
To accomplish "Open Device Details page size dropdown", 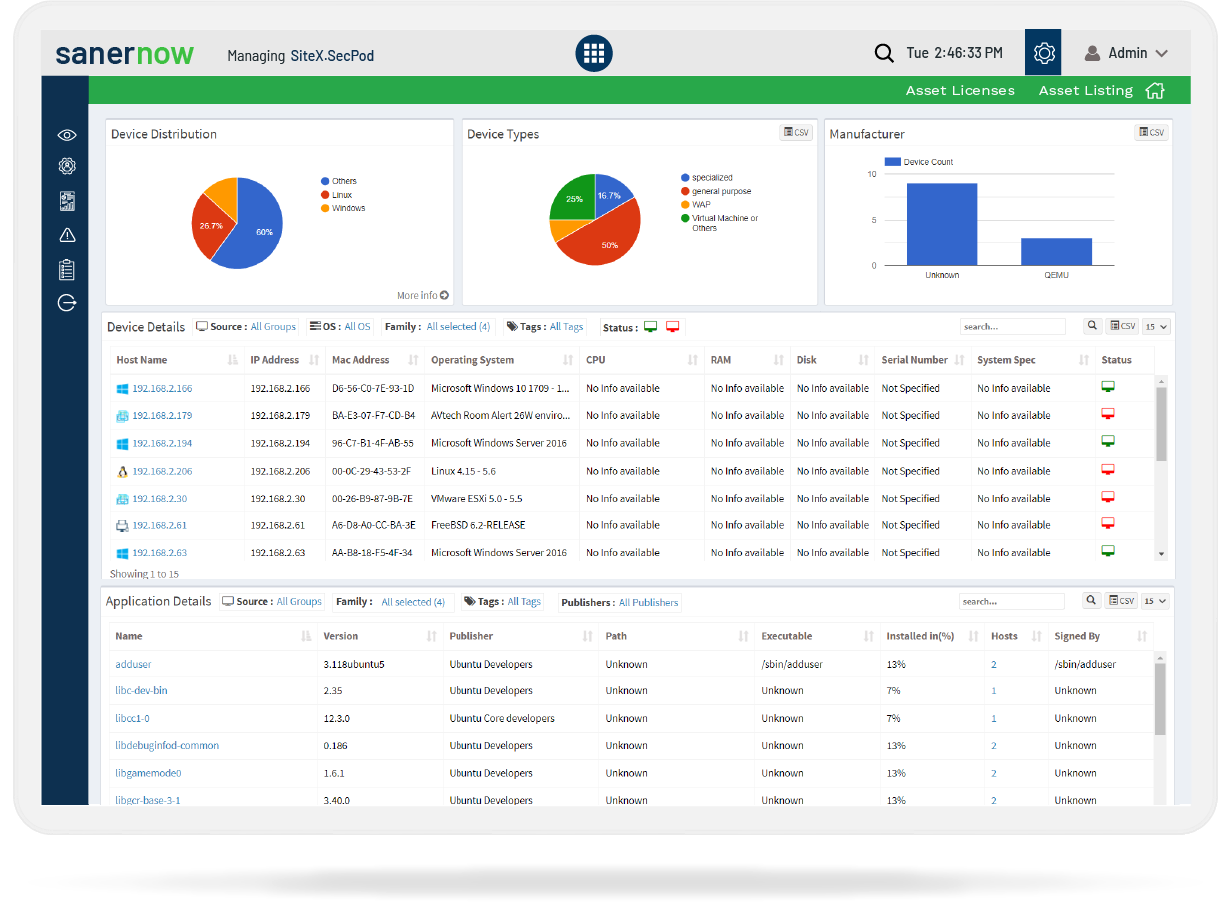I will pyautogui.click(x=1156, y=326).
